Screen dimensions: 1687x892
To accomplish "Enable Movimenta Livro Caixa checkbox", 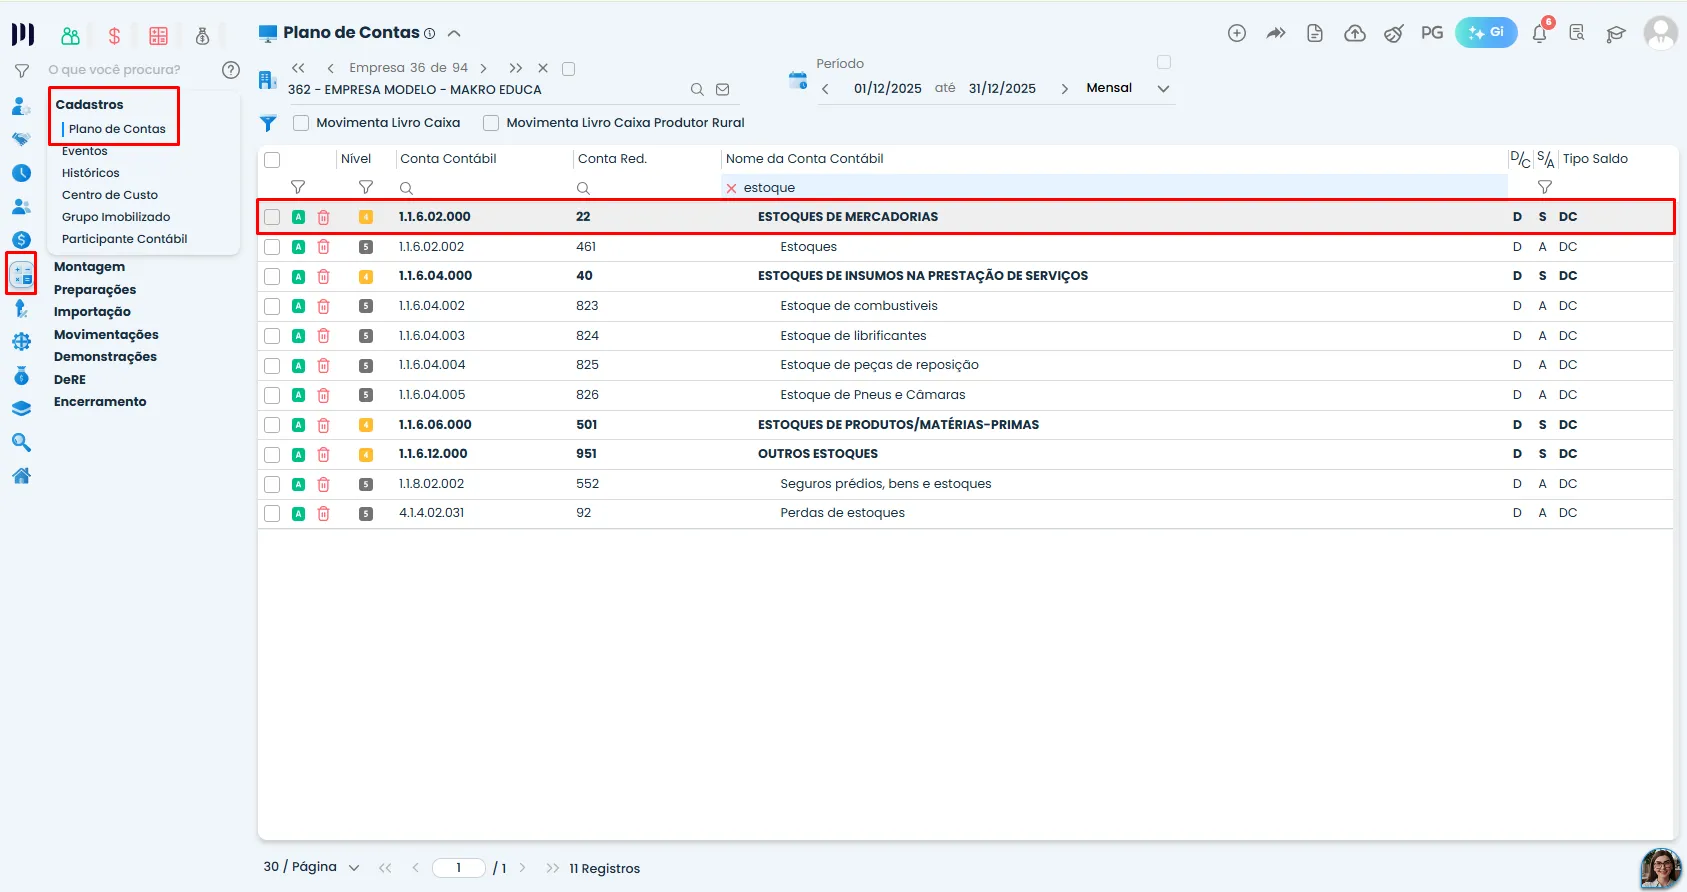I will tap(301, 123).
